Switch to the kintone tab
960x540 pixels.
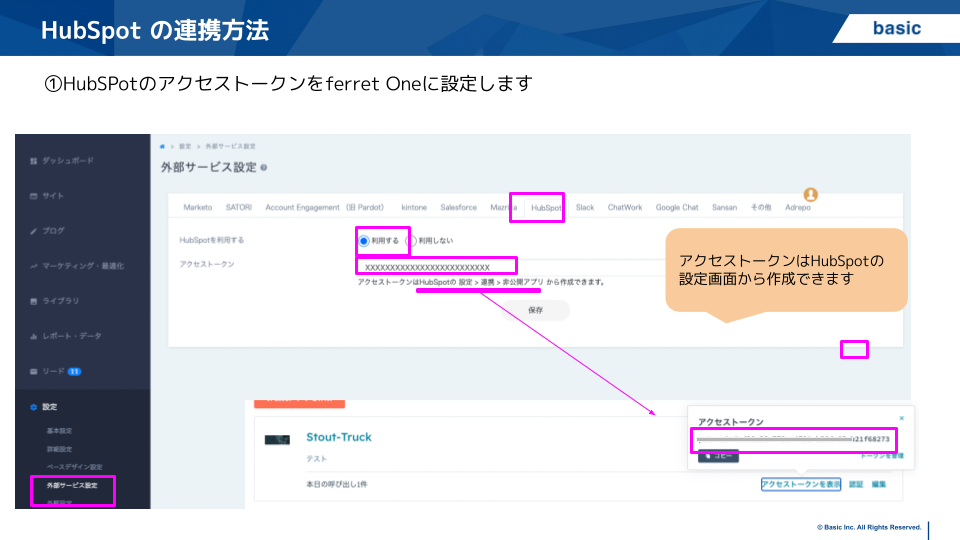414,208
